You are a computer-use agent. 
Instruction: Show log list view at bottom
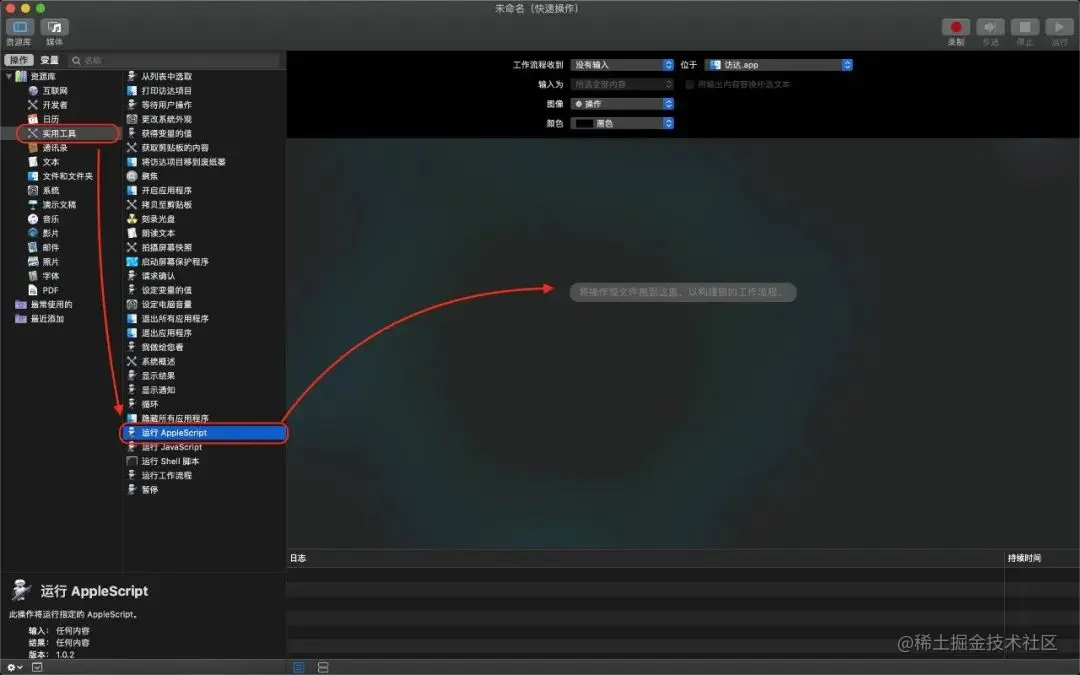tap(299, 667)
